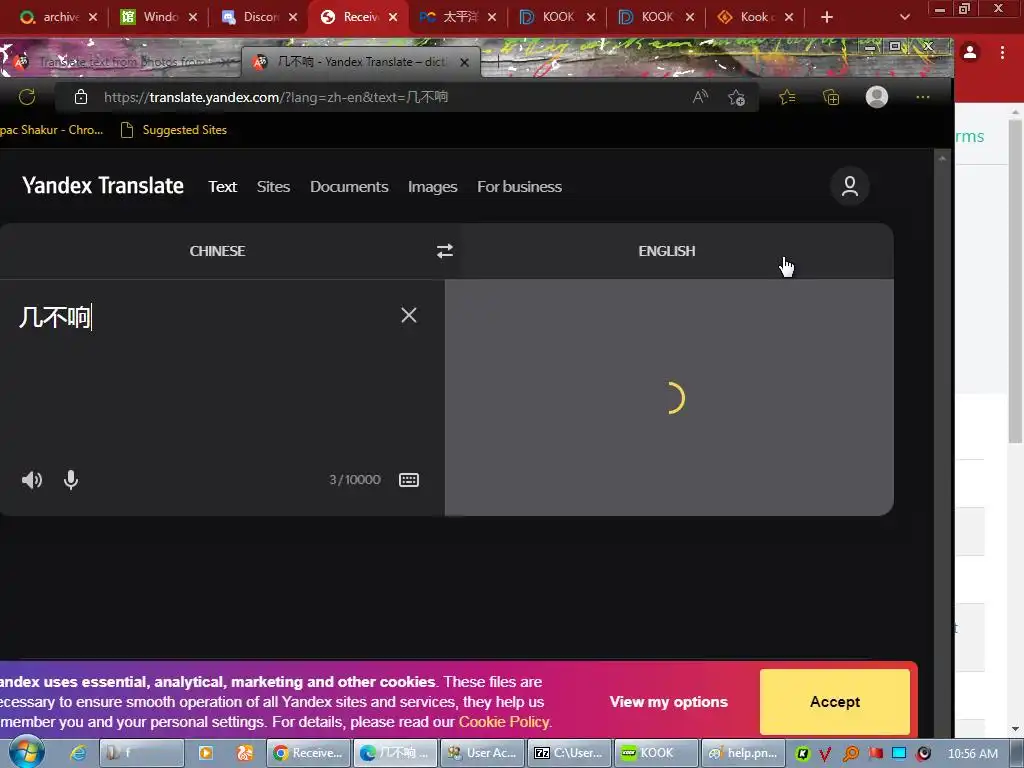Open Read aloud in address bar

(700, 97)
